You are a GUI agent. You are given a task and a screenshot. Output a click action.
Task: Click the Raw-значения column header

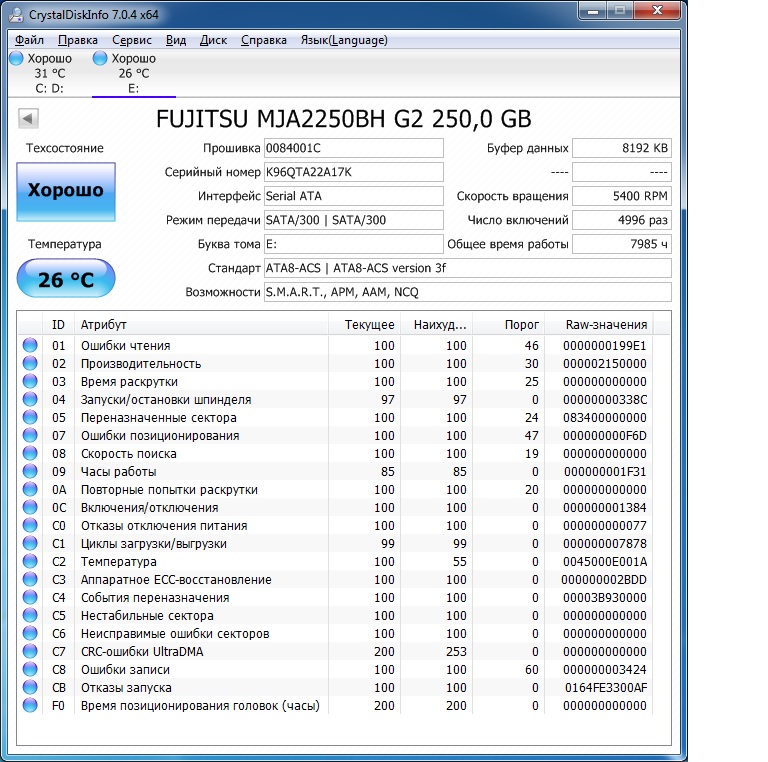coord(599,325)
